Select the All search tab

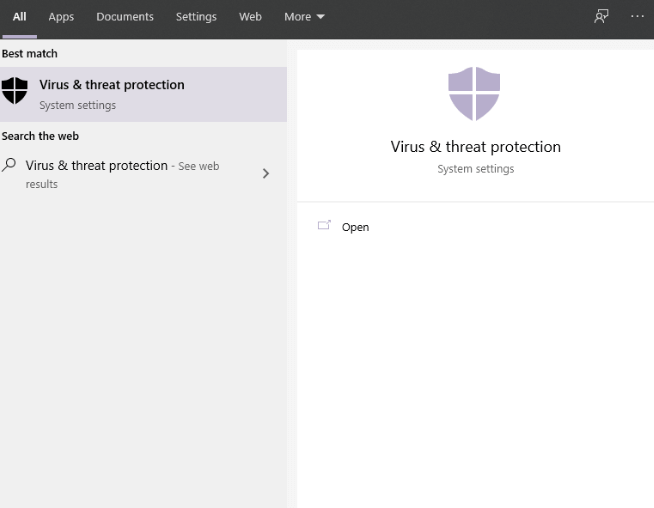19,17
